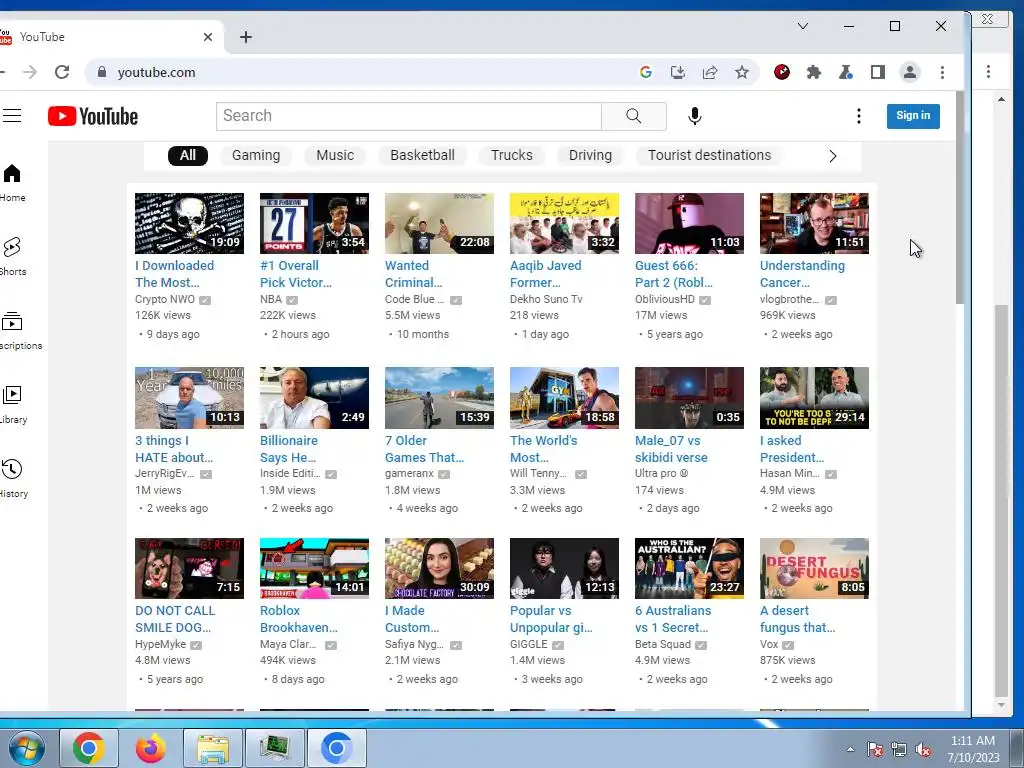The image size is (1024, 768).
Task: Open "Wanted Criminal..." video title
Action: pyautogui.click(x=413, y=274)
